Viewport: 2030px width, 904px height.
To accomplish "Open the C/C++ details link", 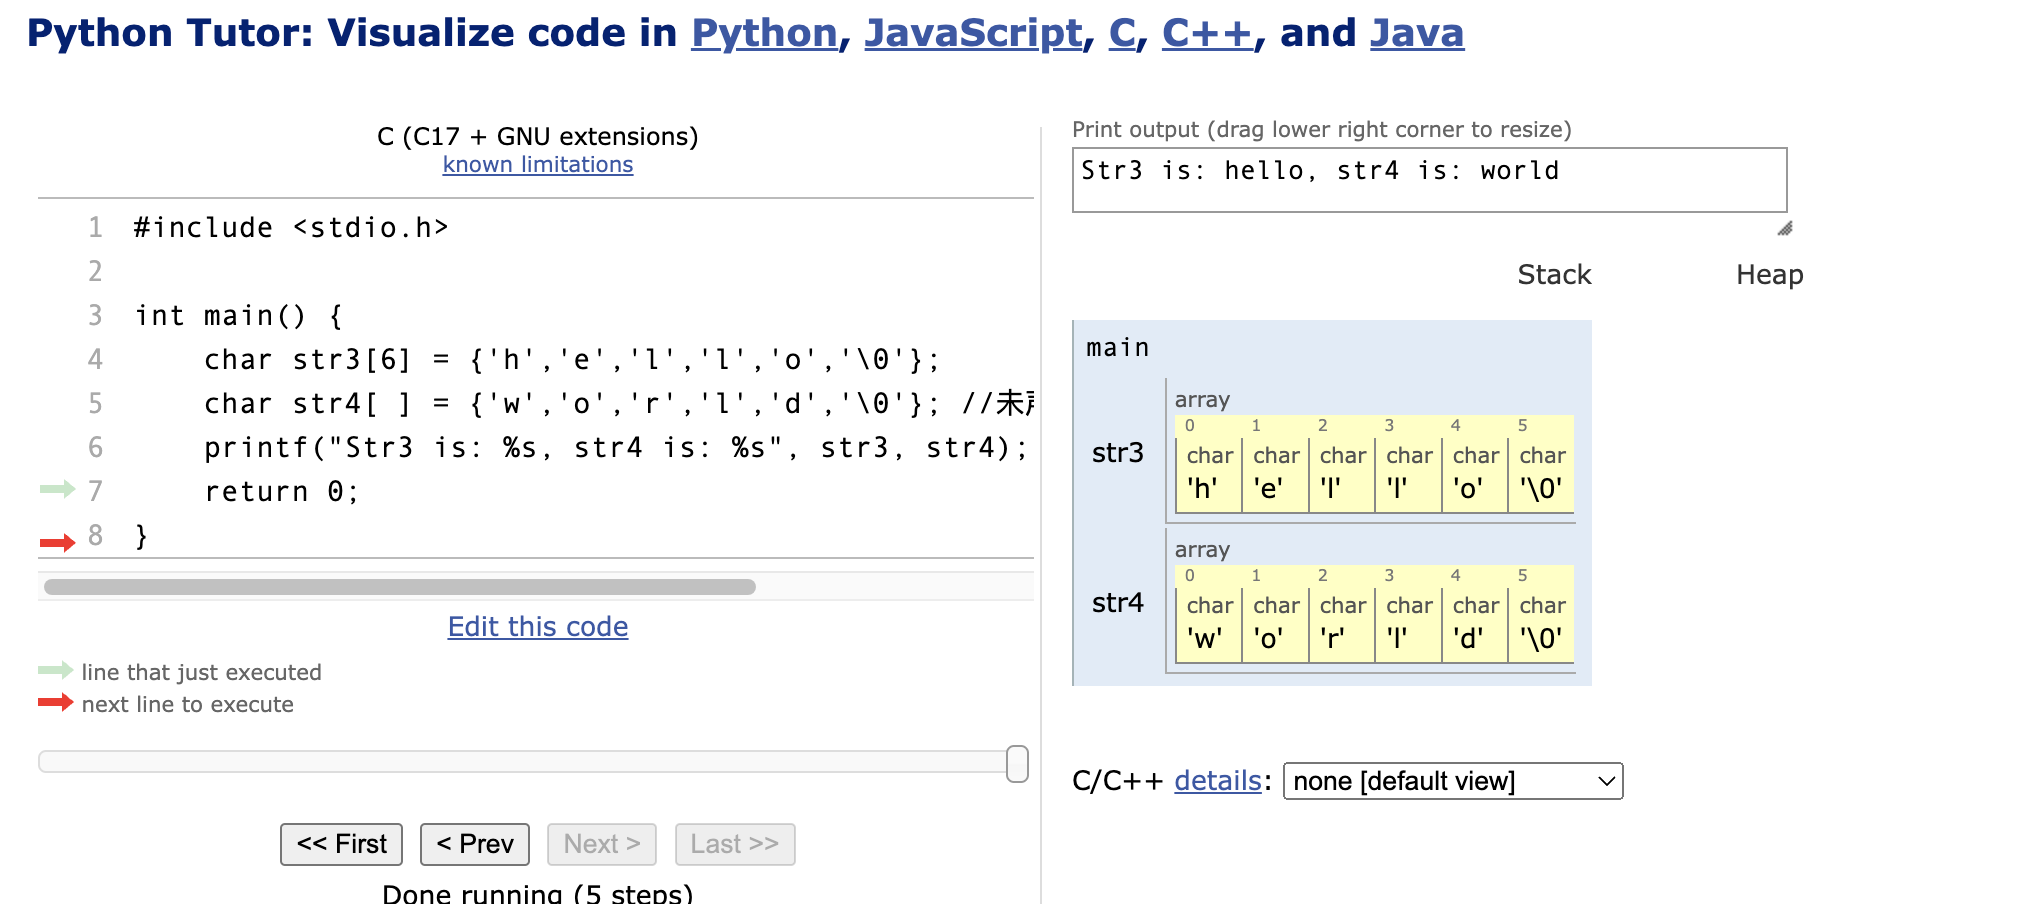I will pyautogui.click(x=1217, y=781).
